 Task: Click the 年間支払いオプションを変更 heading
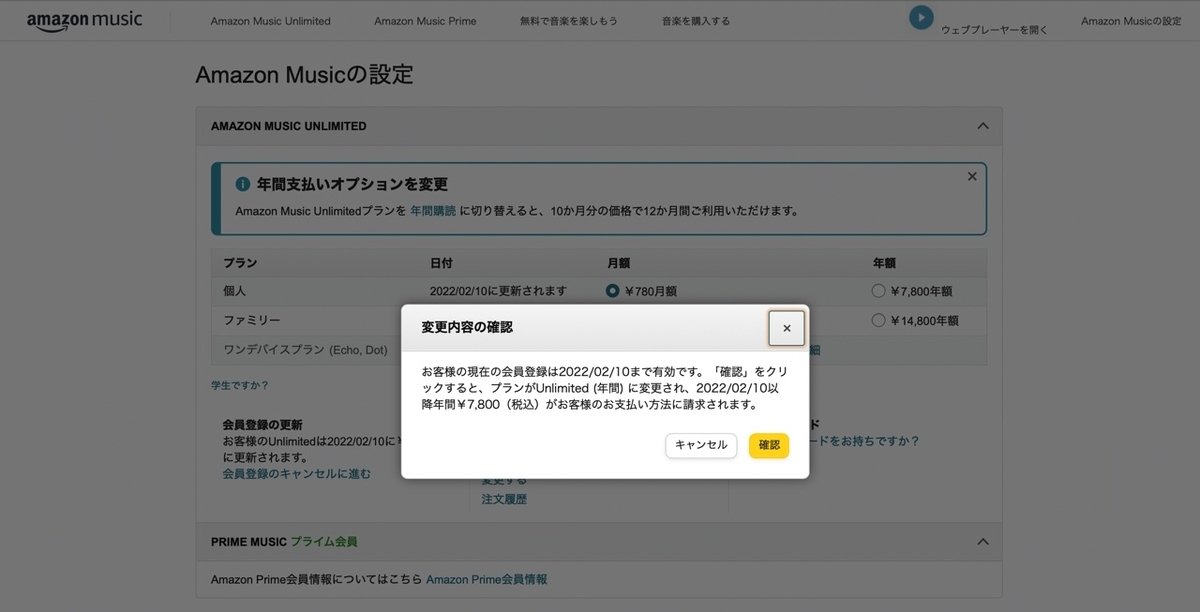(352, 184)
